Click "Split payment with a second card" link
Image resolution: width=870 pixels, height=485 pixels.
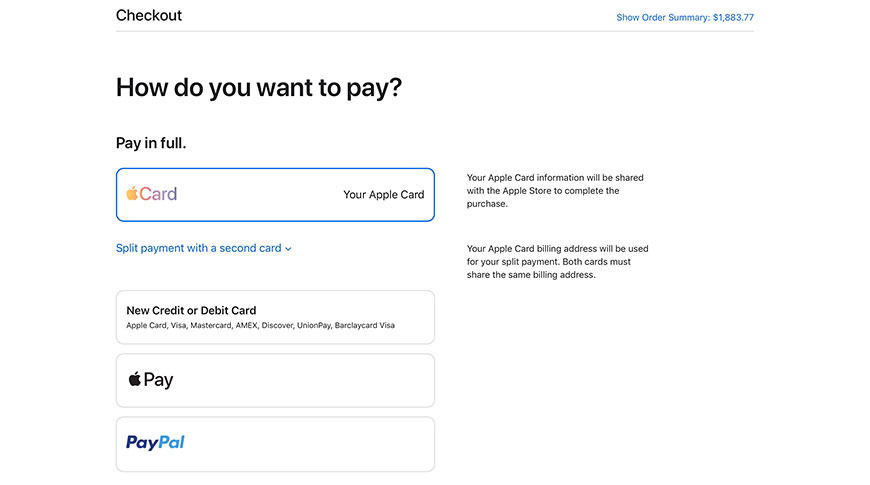coord(198,248)
